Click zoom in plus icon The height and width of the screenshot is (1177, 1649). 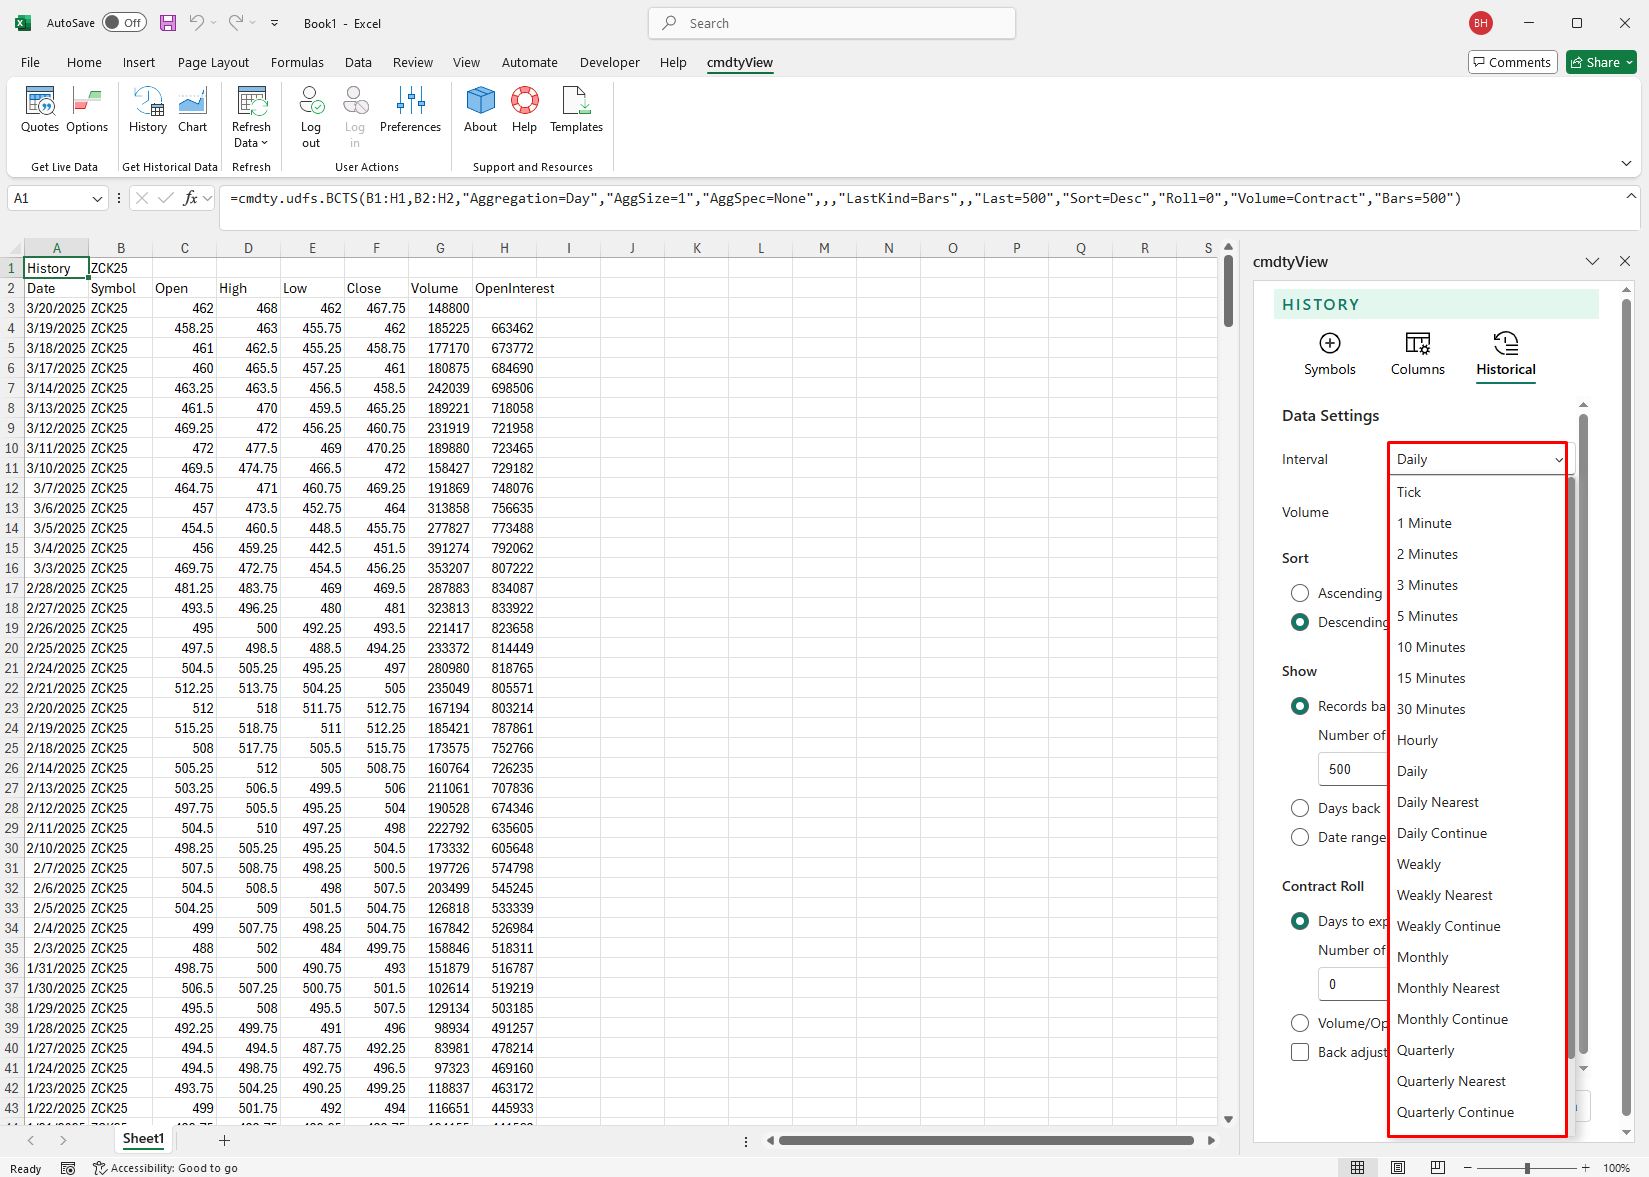(1585, 1168)
